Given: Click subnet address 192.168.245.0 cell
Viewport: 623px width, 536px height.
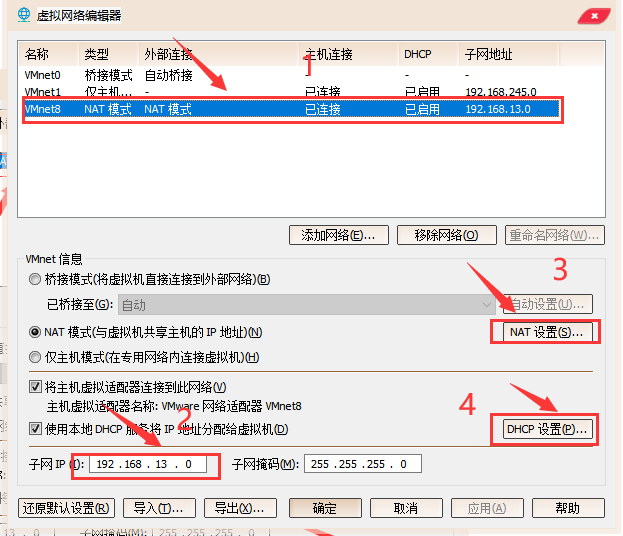Looking at the screenshot, I should click(x=501, y=92).
